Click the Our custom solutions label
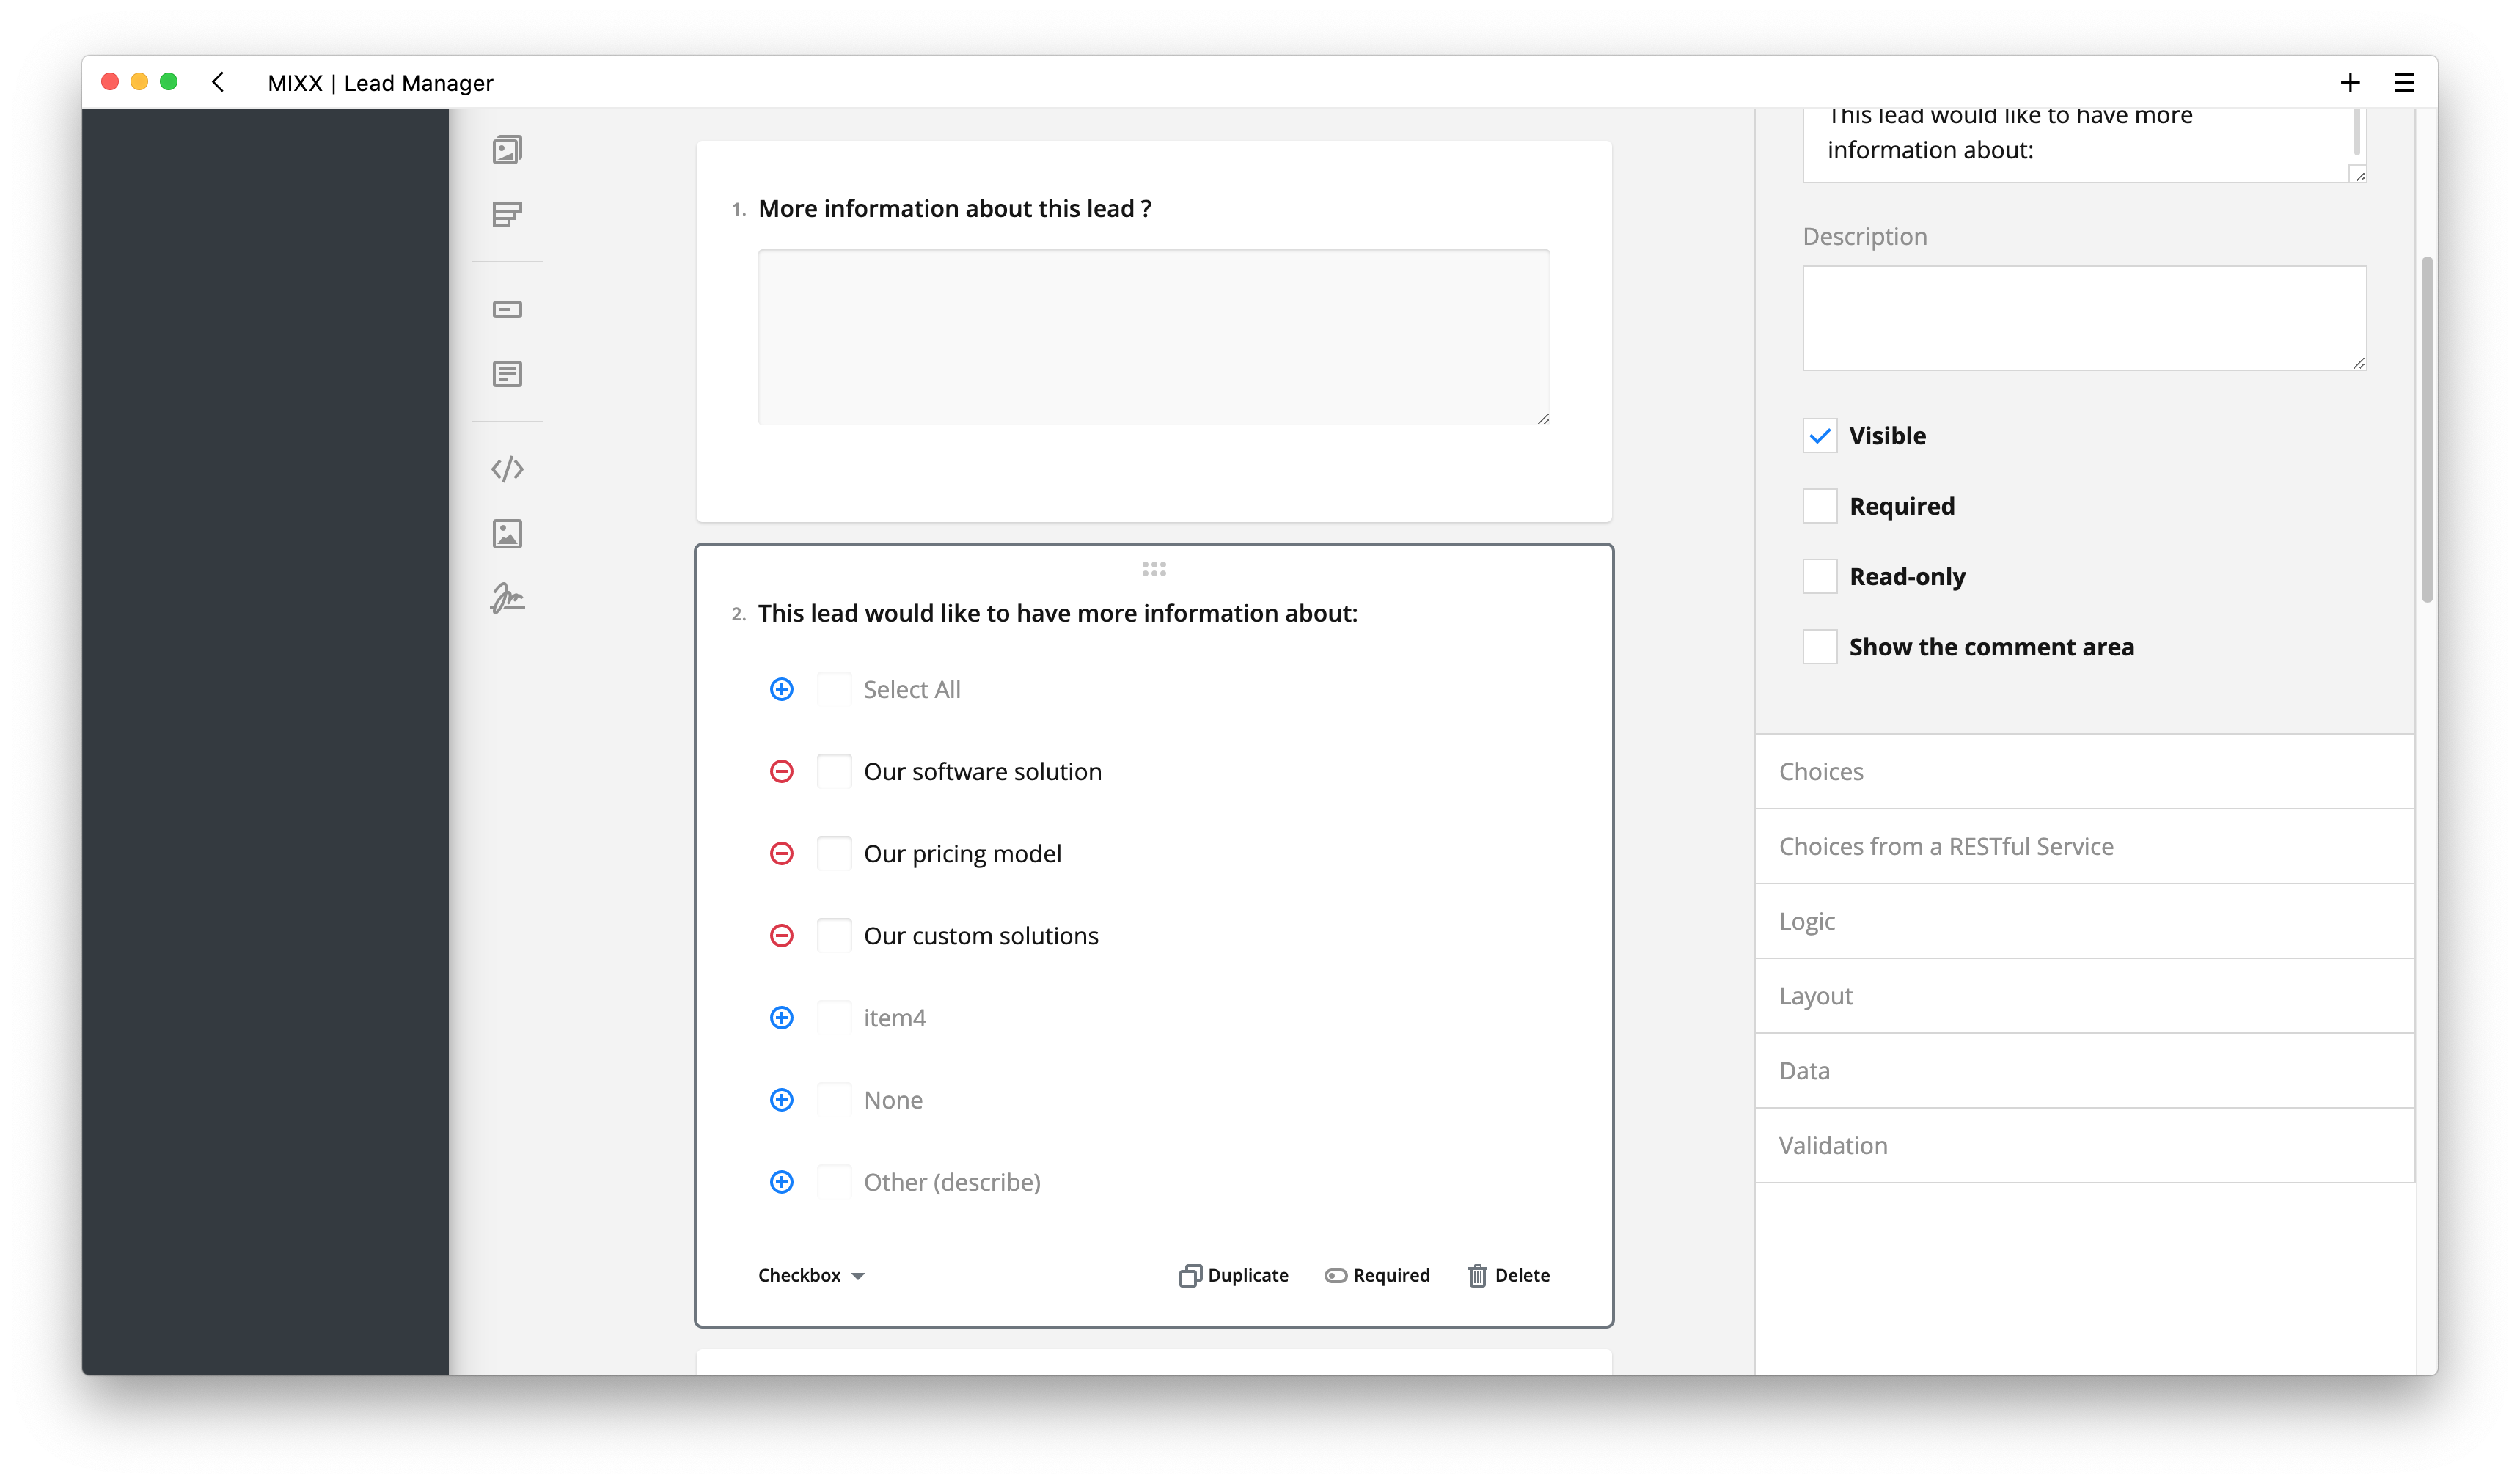 [x=981, y=935]
